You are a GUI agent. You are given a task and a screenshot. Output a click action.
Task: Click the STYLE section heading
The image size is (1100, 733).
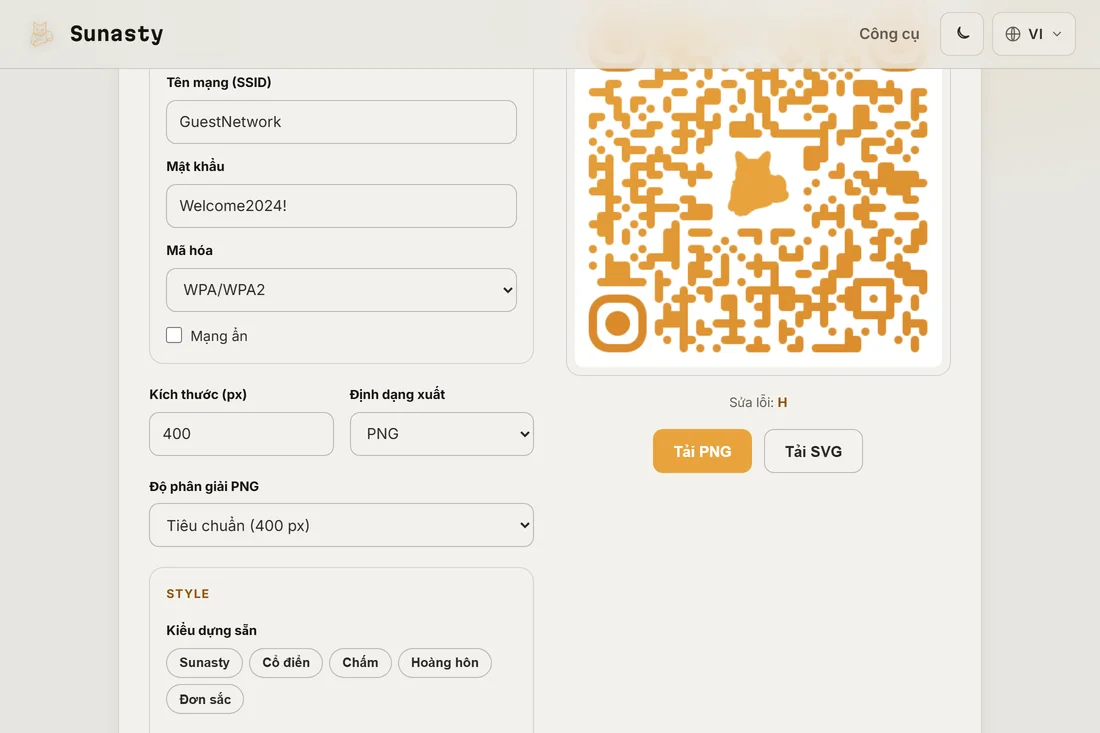coord(187,594)
